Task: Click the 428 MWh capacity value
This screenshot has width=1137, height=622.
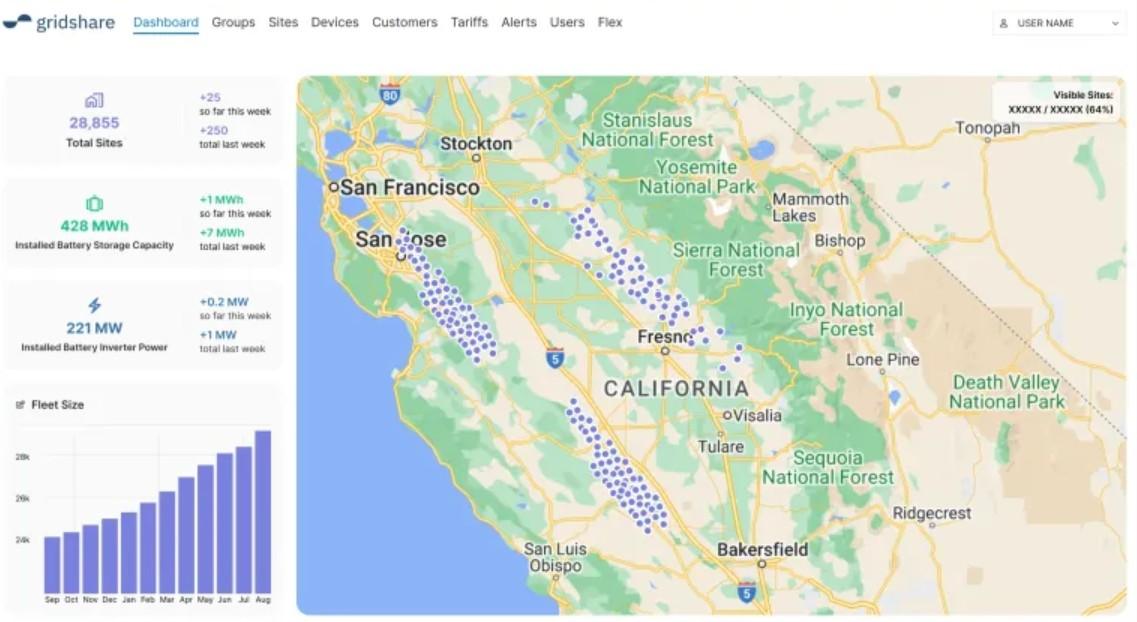Action: pos(94,225)
